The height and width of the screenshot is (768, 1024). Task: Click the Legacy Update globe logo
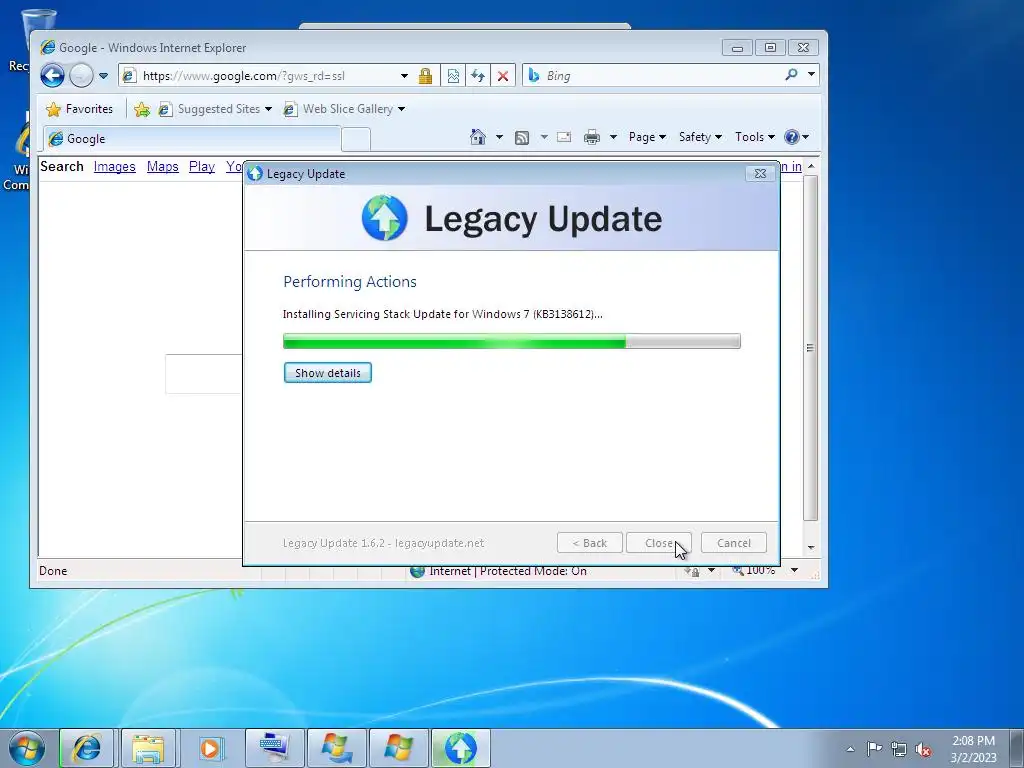tap(385, 217)
